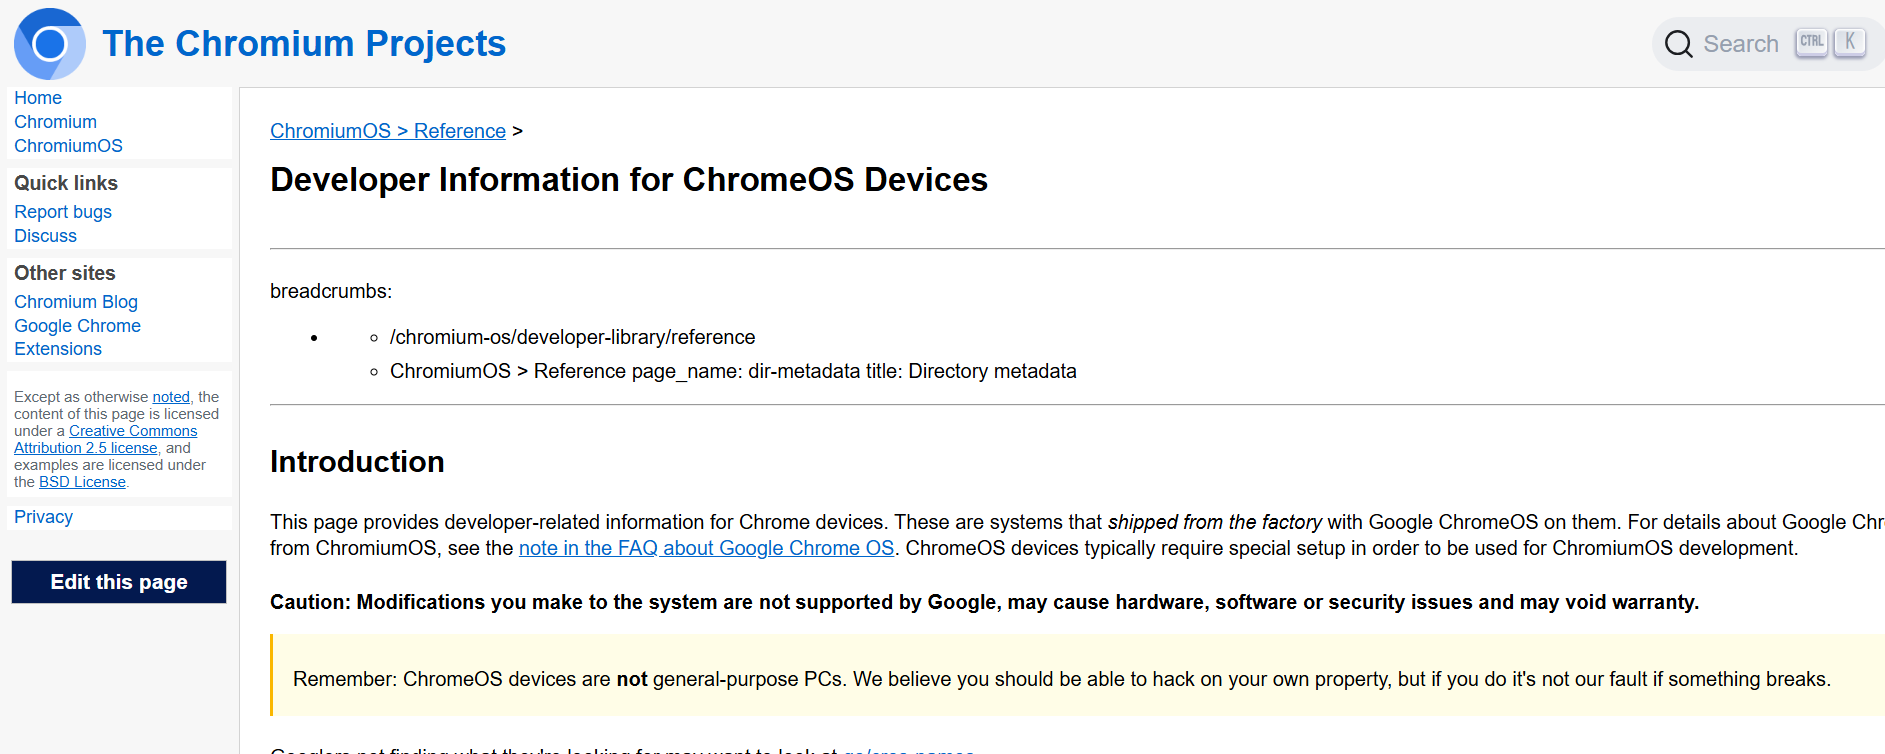
Task: Open the ChromiumOS sidebar link
Action: (x=68, y=146)
